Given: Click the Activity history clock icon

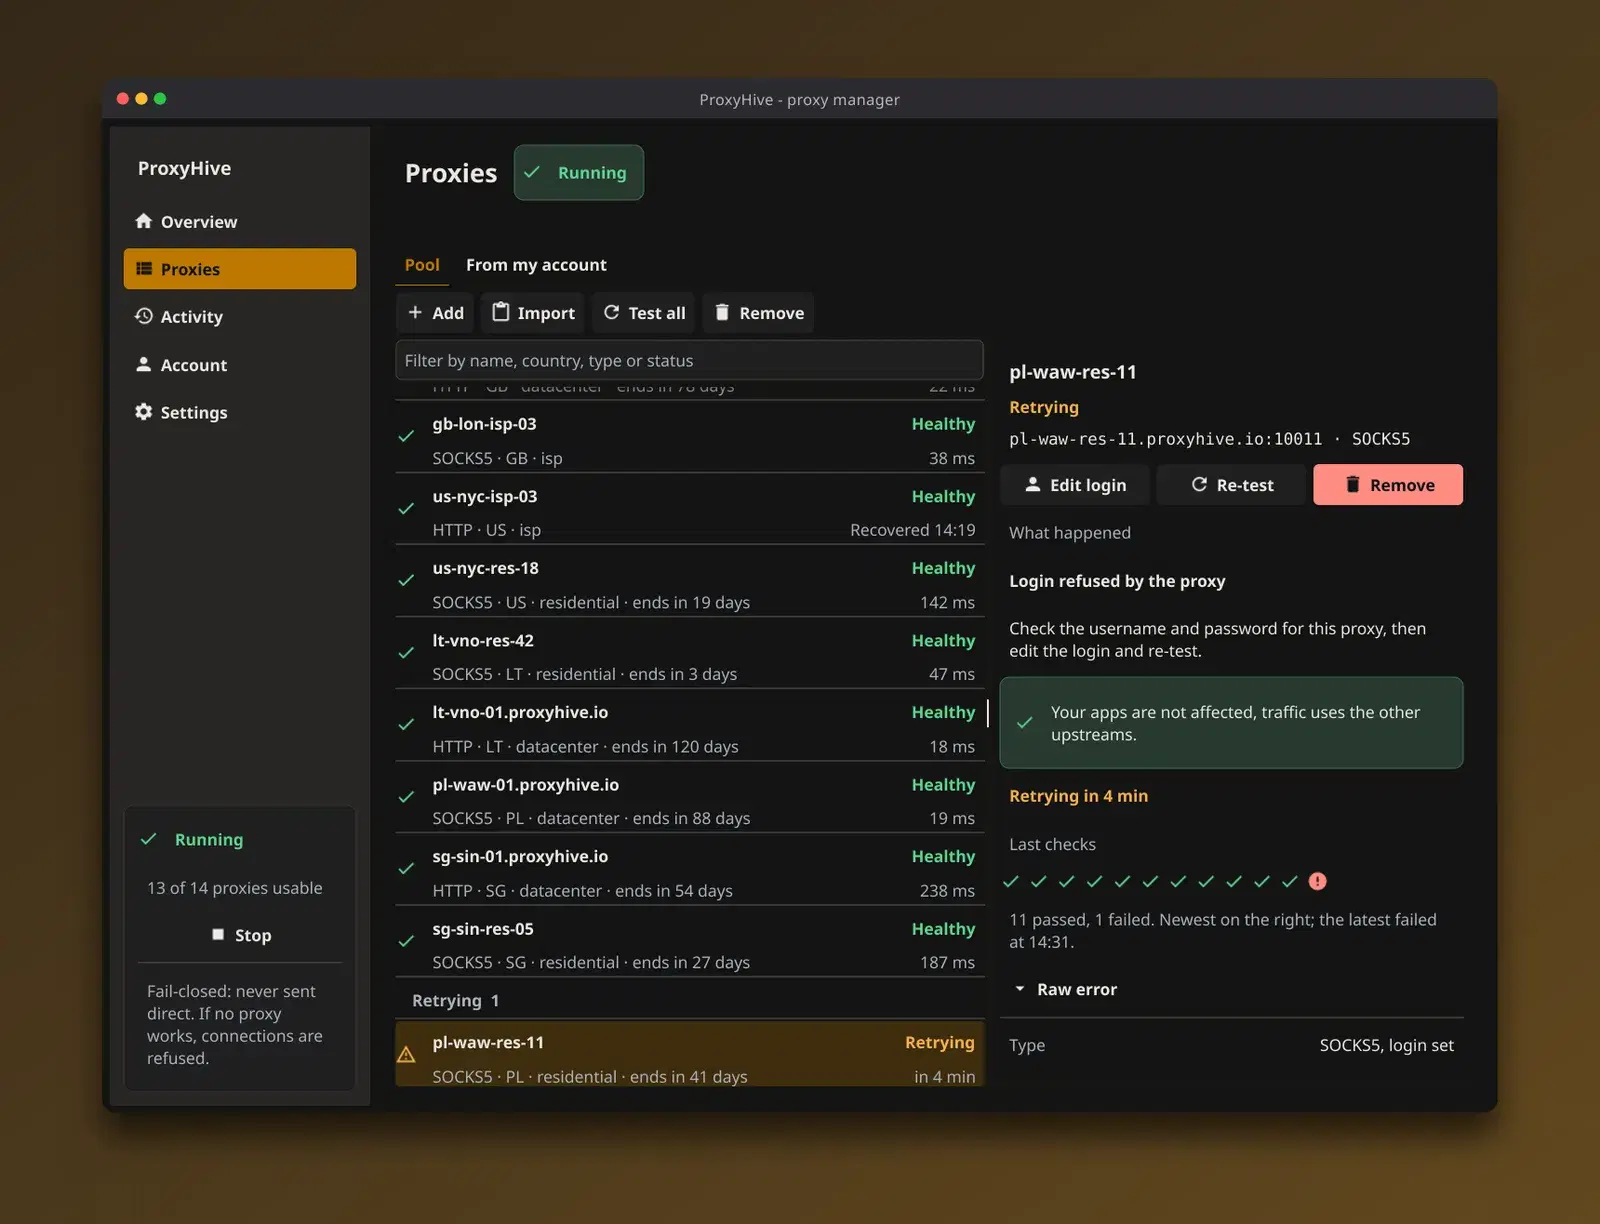Looking at the screenshot, I should pos(144,316).
